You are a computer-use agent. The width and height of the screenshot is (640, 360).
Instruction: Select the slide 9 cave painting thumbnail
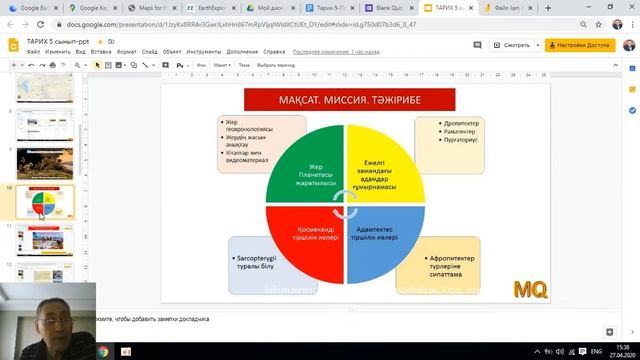click(45, 164)
